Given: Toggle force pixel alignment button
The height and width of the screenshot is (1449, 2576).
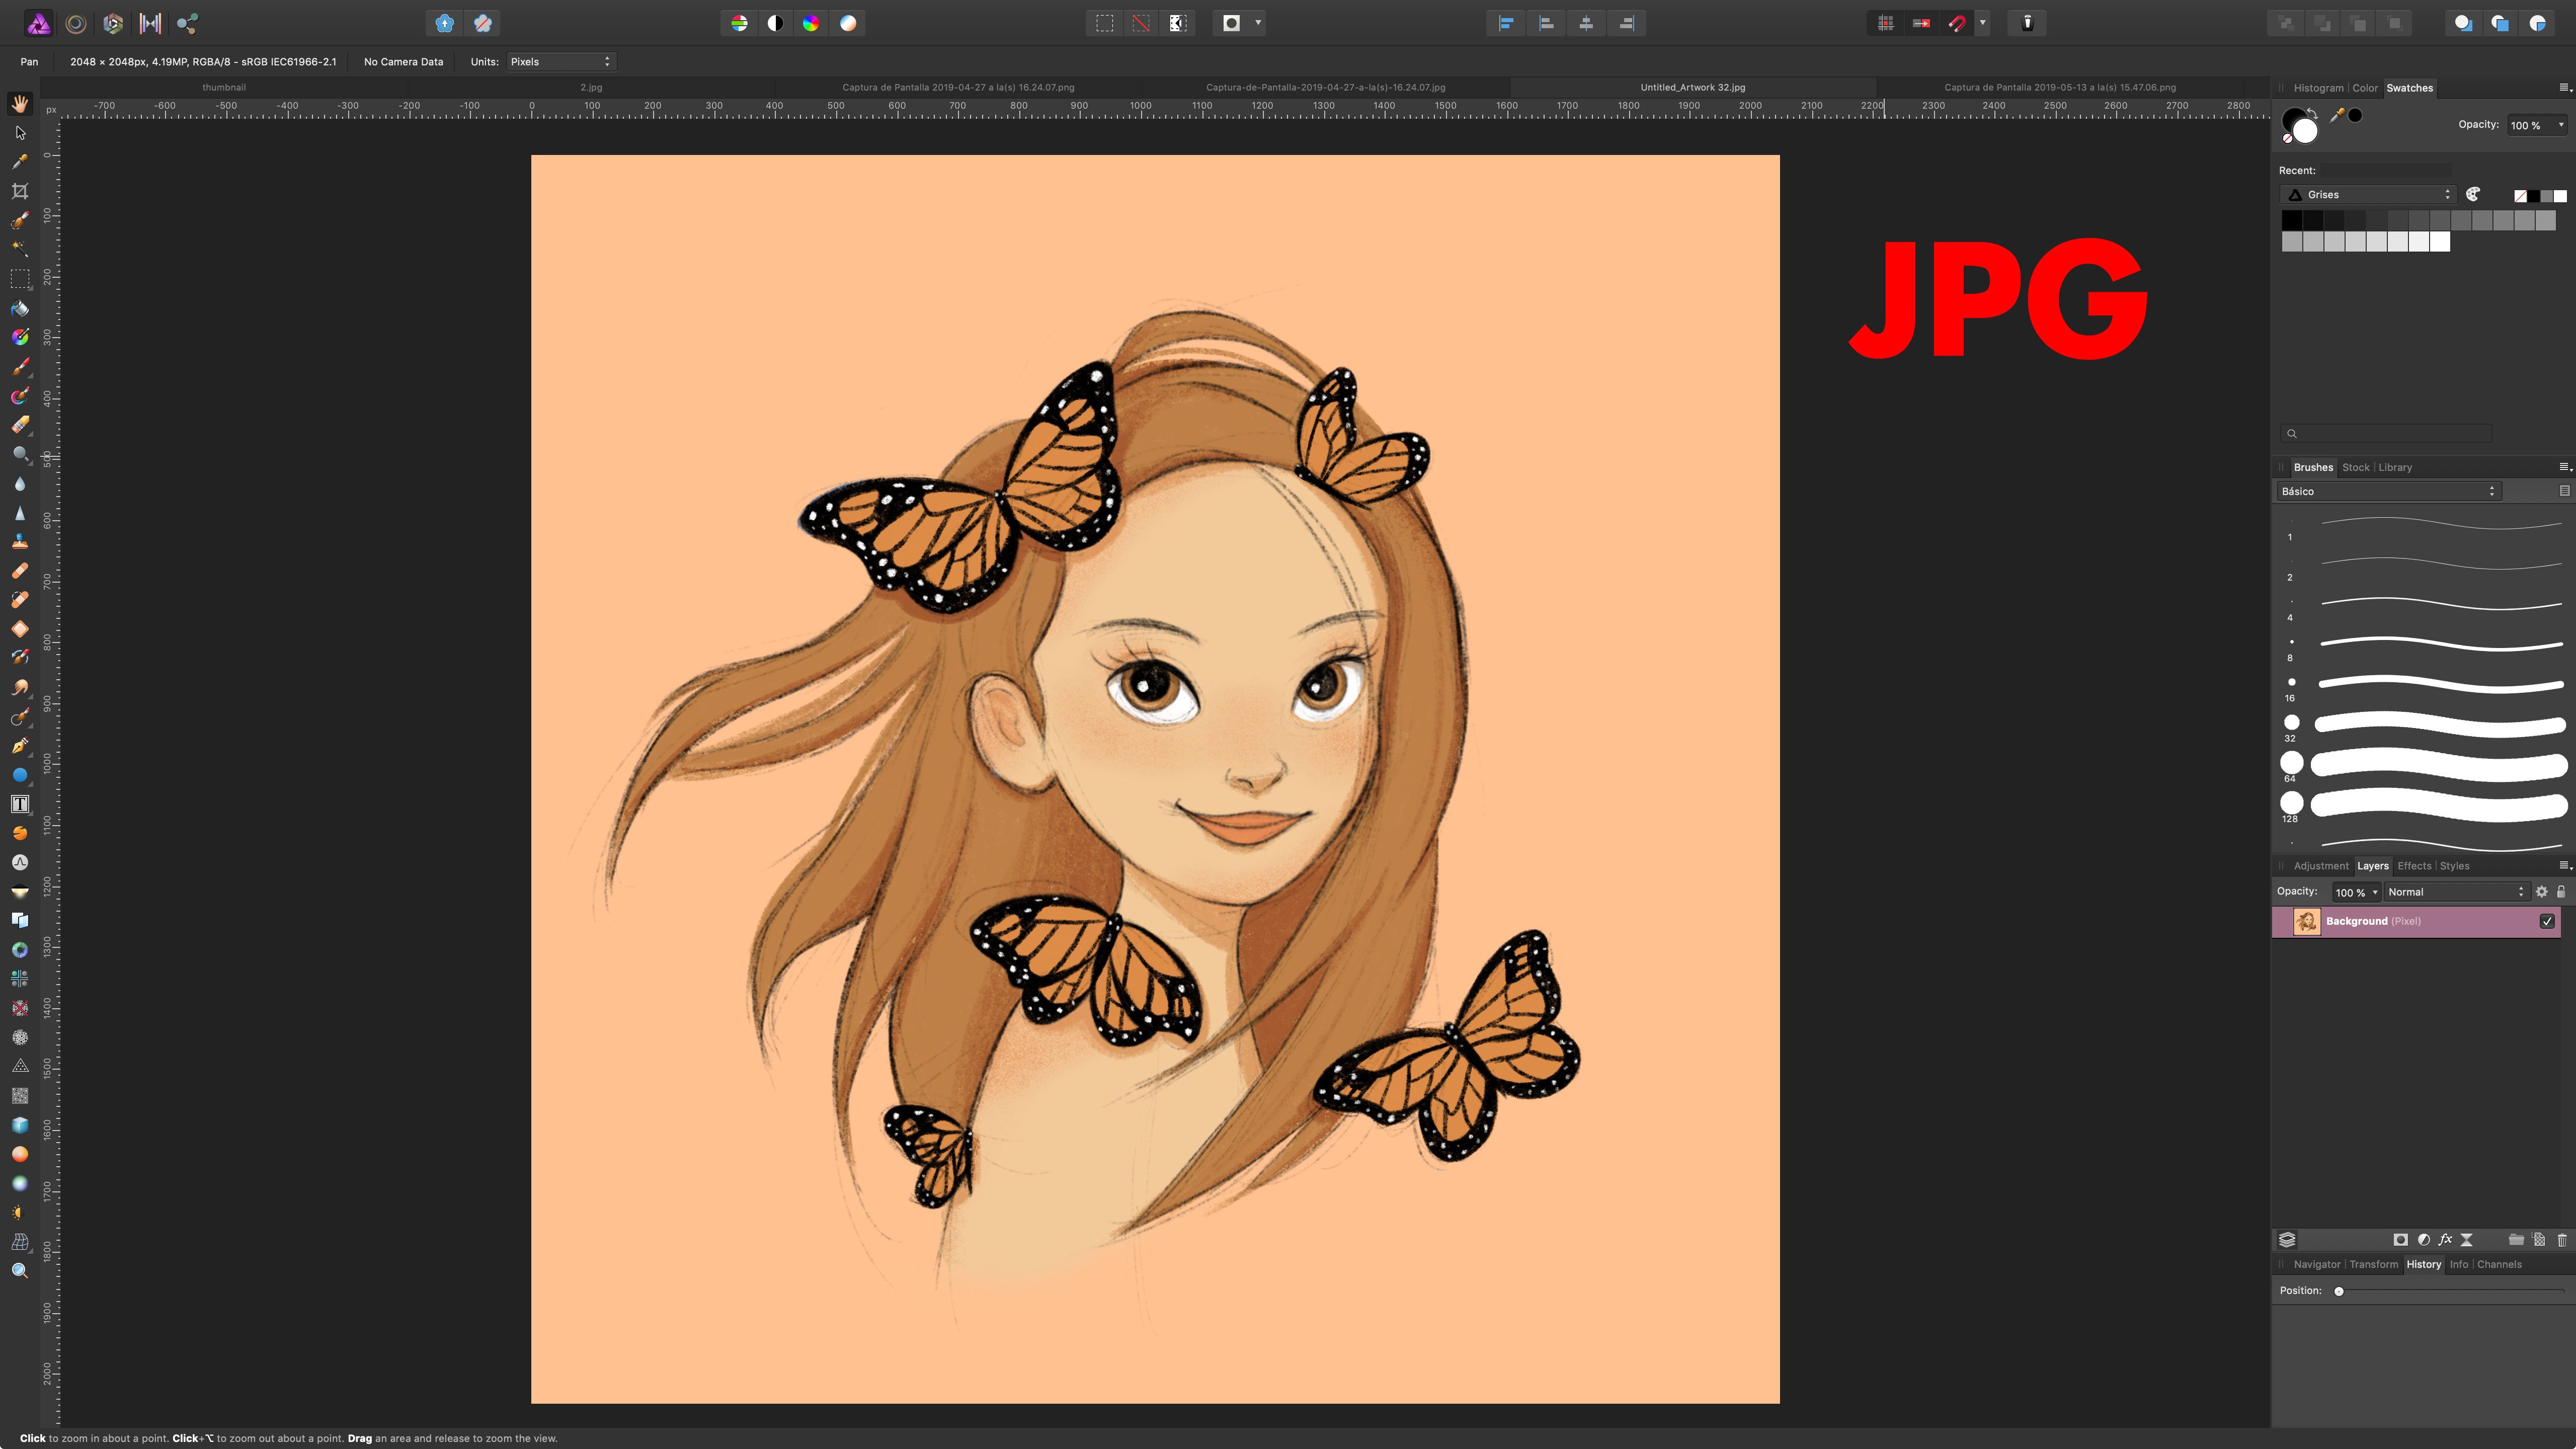Looking at the screenshot, I should (1885, 23).
